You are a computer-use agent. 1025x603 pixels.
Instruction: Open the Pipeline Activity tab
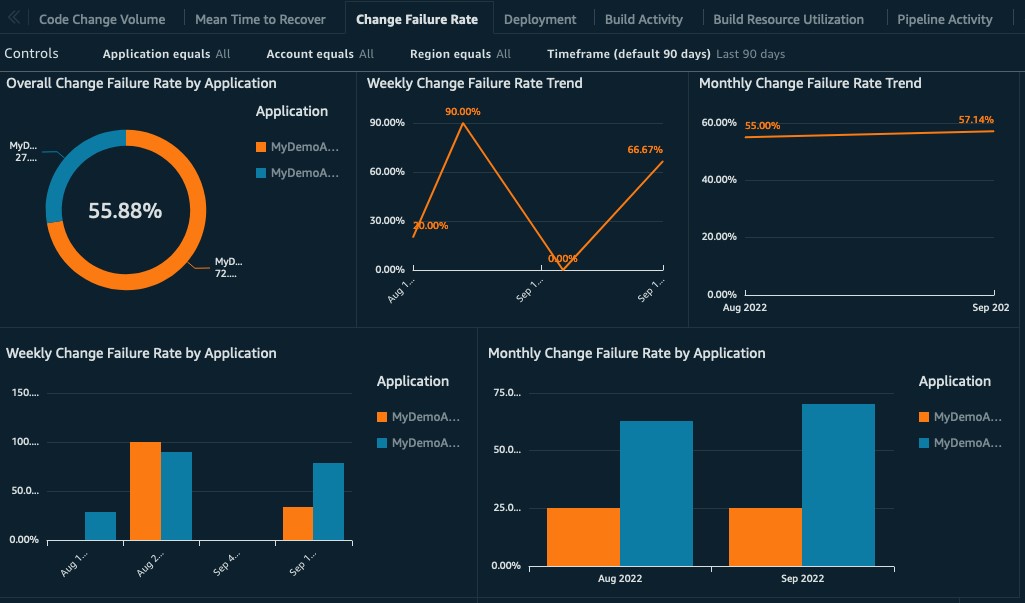[x=945, y=19]
